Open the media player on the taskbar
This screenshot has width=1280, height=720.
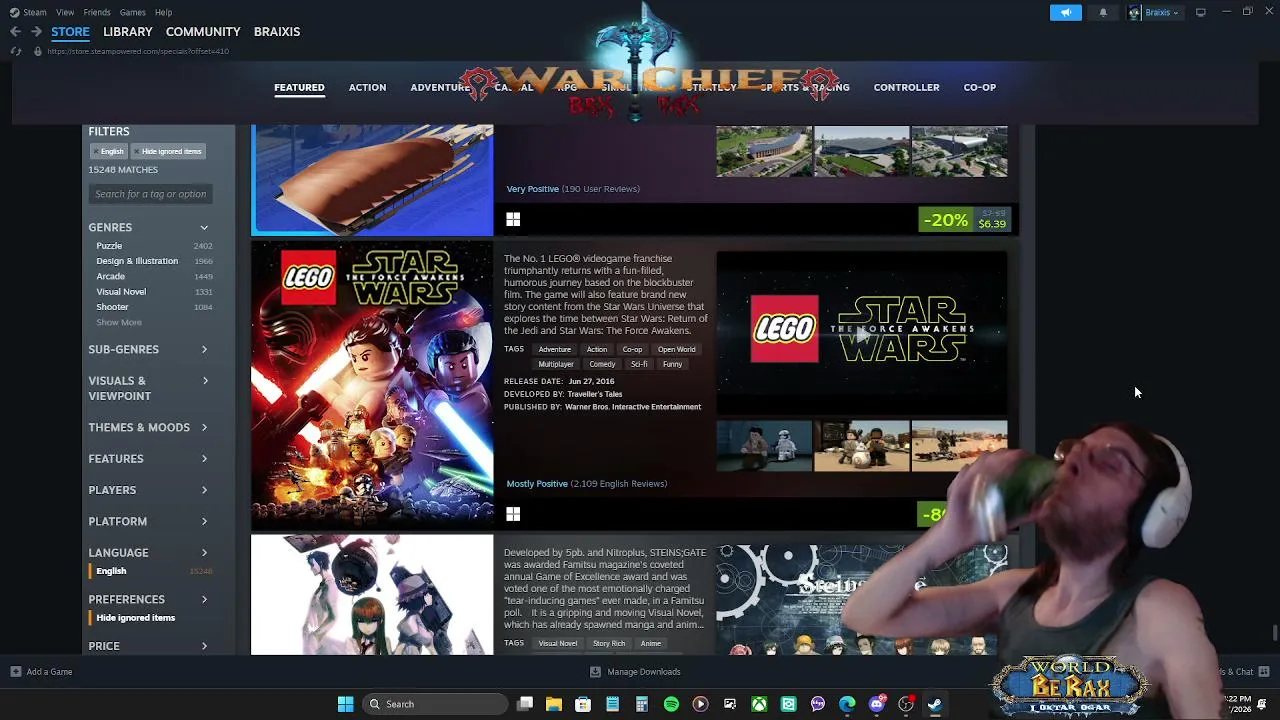click(x=700, y=704)
